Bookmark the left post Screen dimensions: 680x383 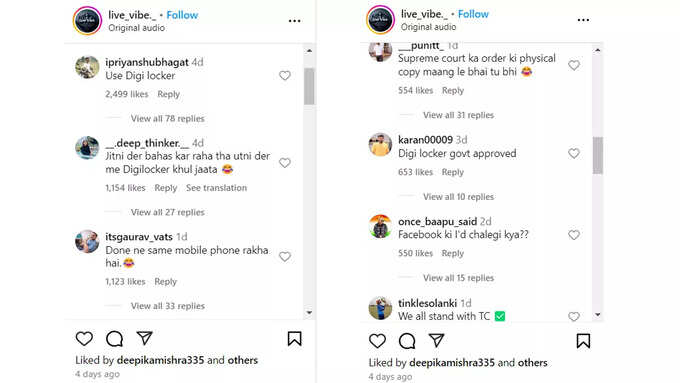coord(294,339)
